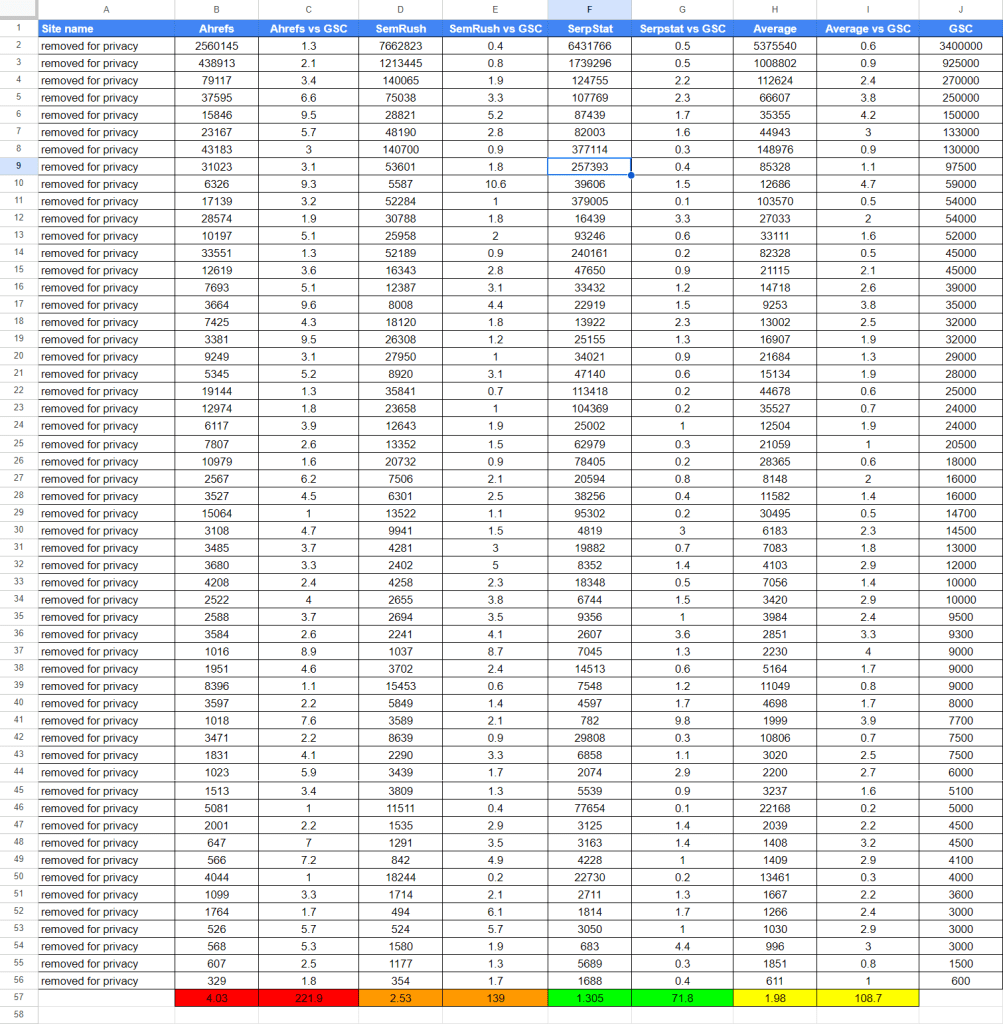Click the 'Ahrefs vs GSC' header cell

pos(308,29)
